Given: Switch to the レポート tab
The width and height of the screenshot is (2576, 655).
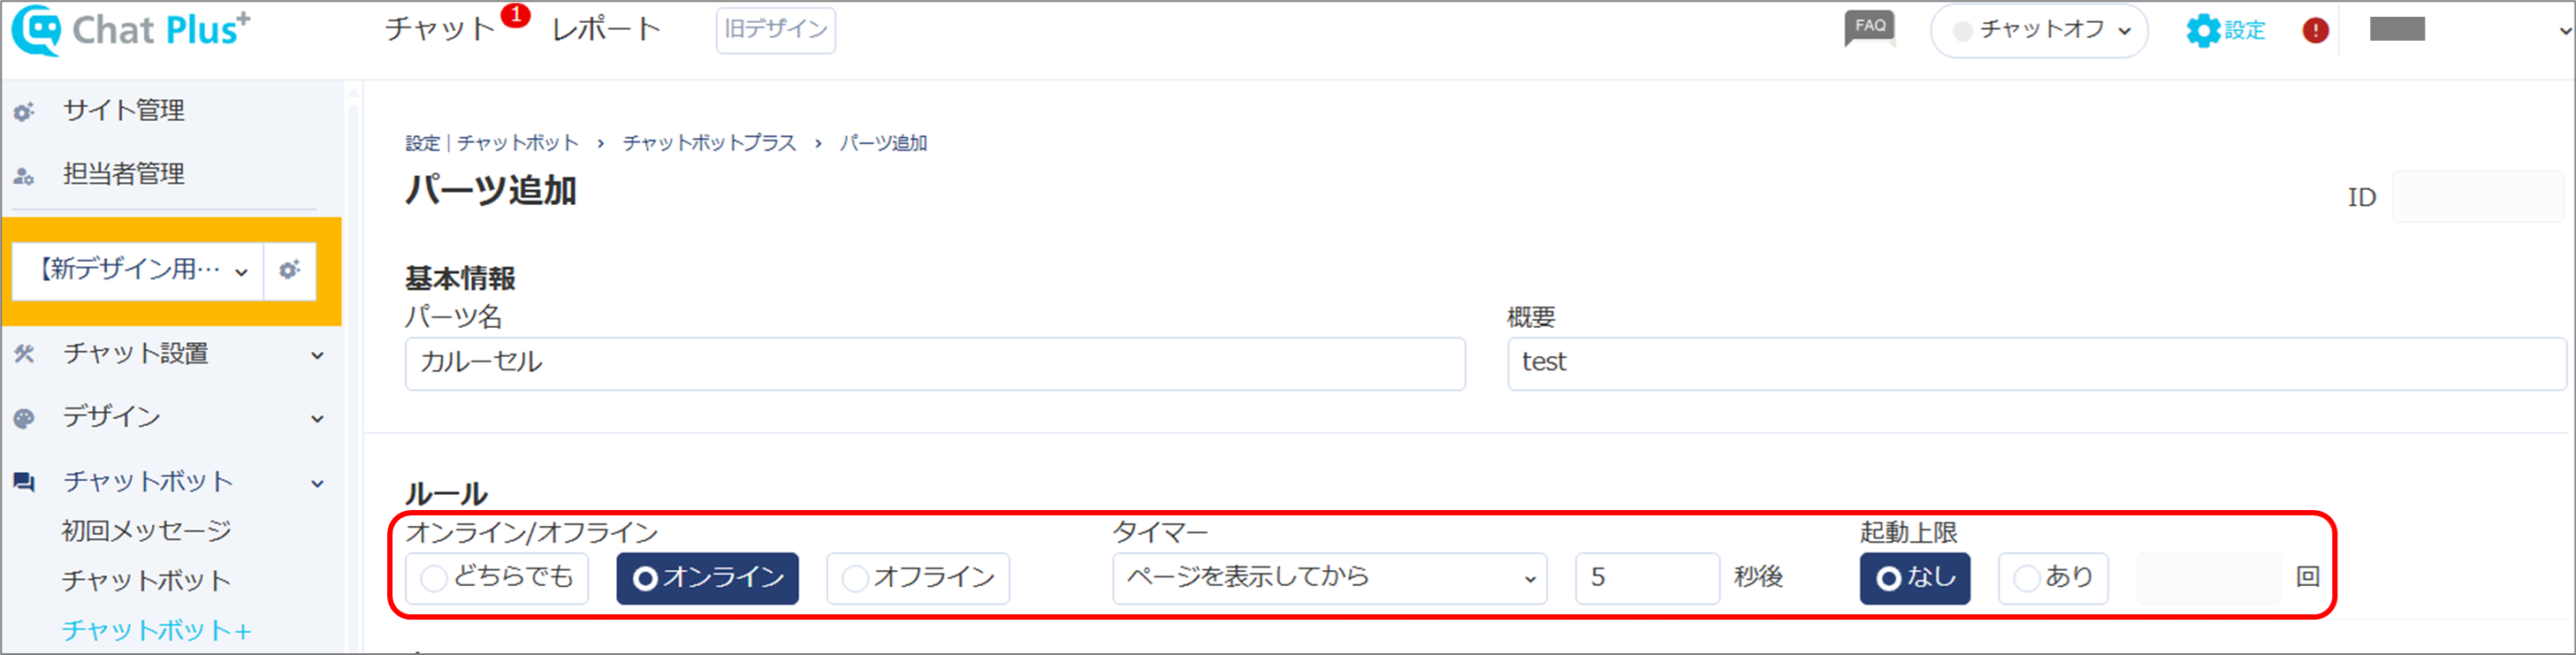Looking at the screenshot, I should coord(606,29).
